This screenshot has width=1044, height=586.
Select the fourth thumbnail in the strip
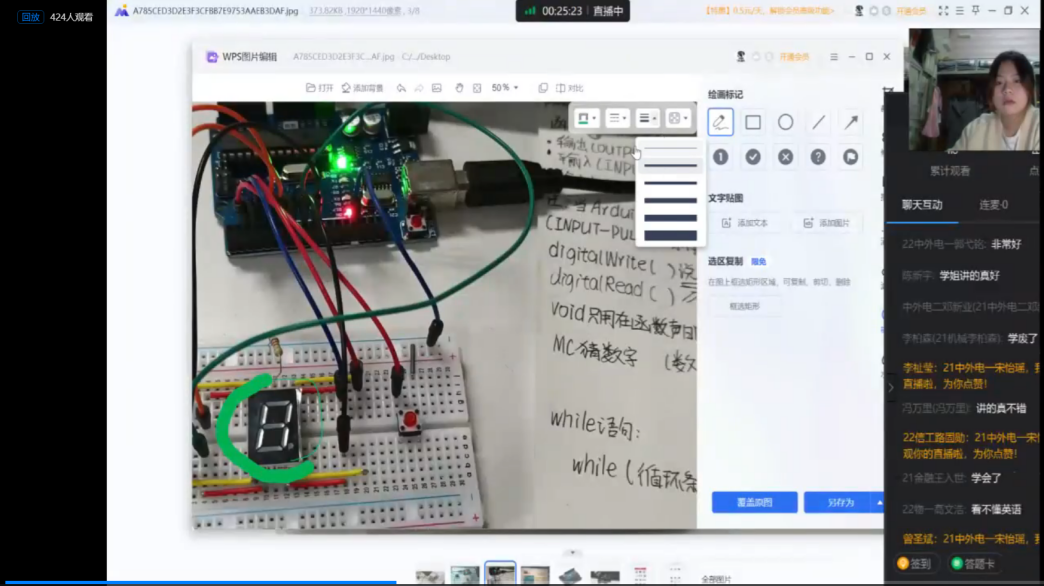pos(535,575)
